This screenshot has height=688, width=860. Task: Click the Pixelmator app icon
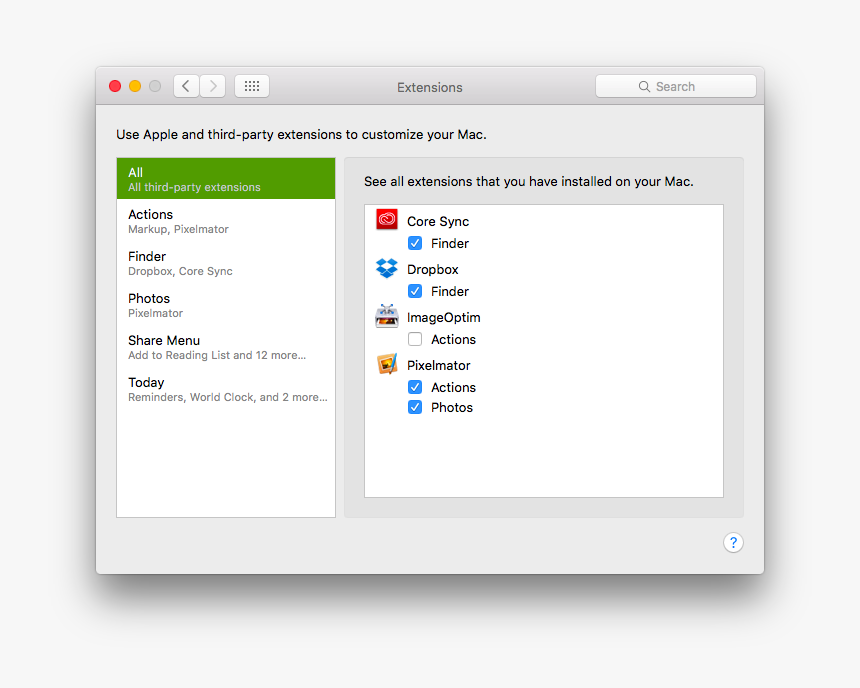click(387, 364)
